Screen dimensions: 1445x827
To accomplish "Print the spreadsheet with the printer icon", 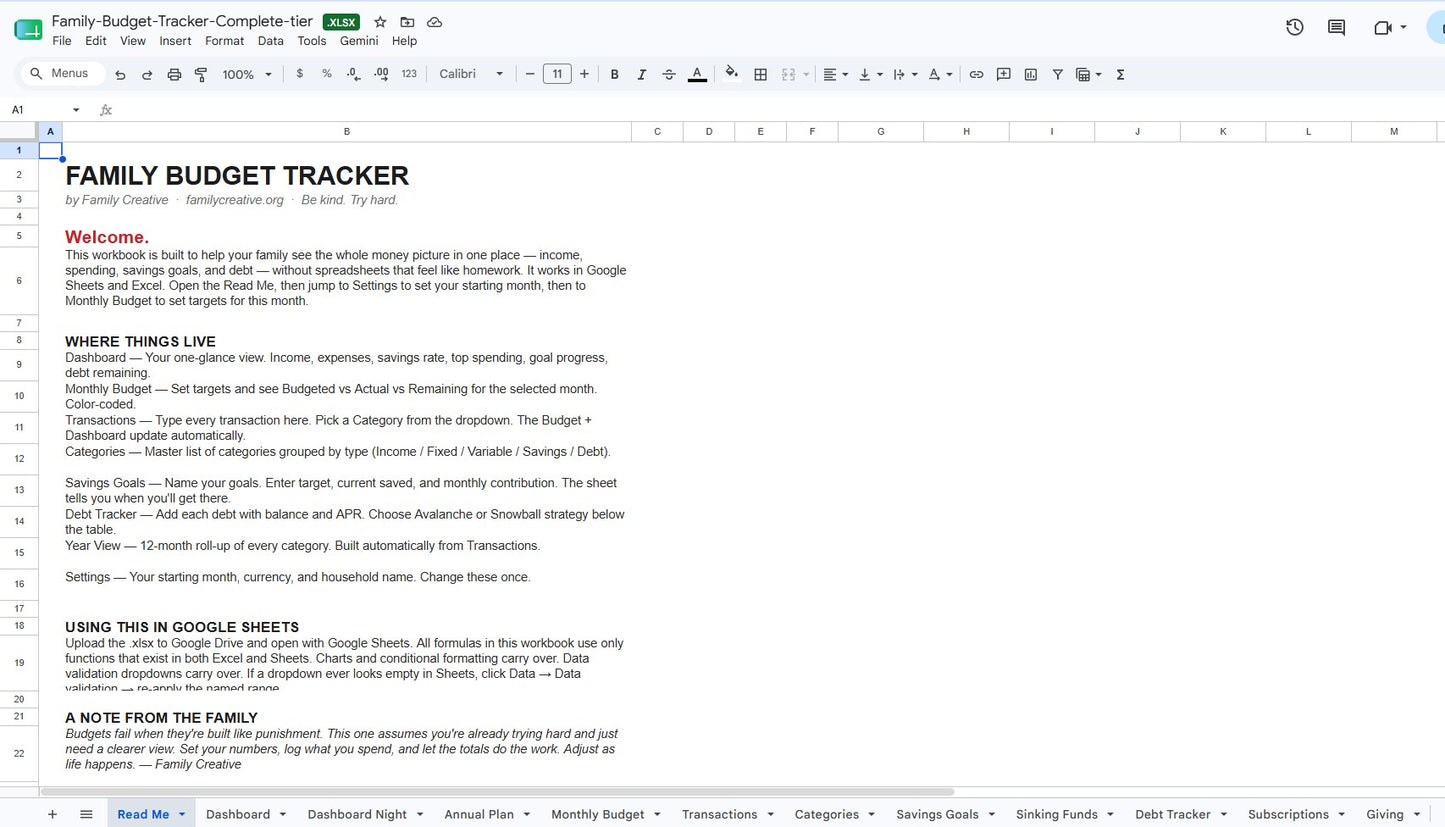I will pyautogui.click(x=174, y=74).
